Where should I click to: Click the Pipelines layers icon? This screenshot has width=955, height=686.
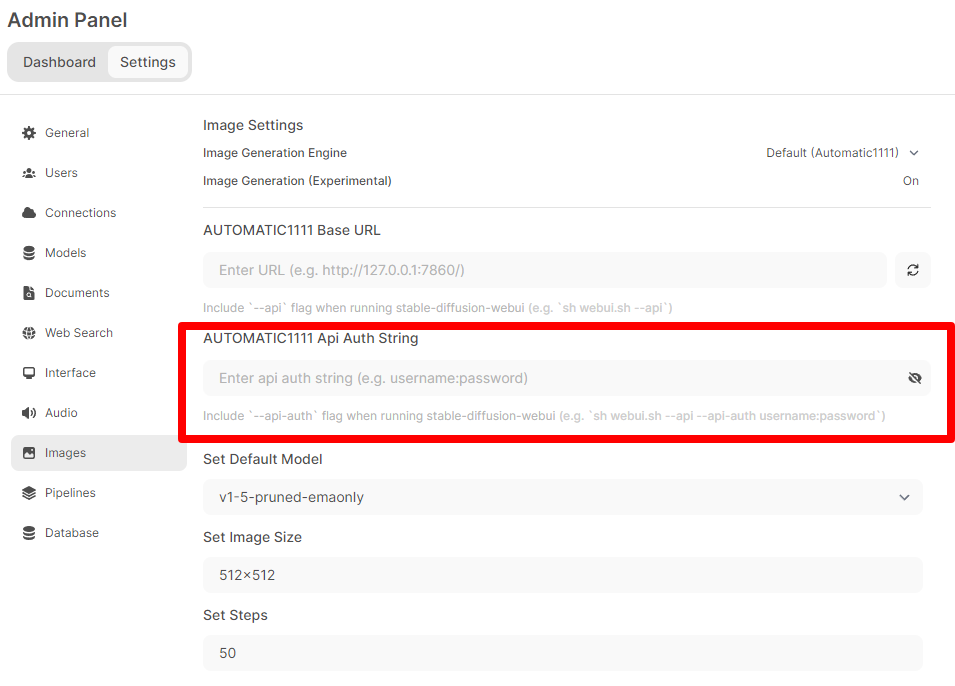coord(29,493)
